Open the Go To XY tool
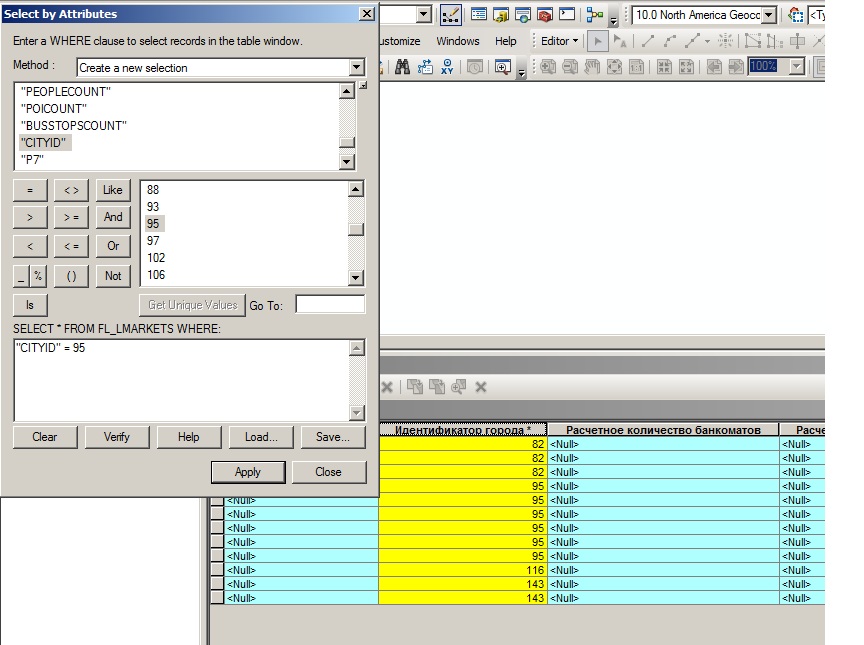This screenshot has width=864, height=645. pos(450,67)
